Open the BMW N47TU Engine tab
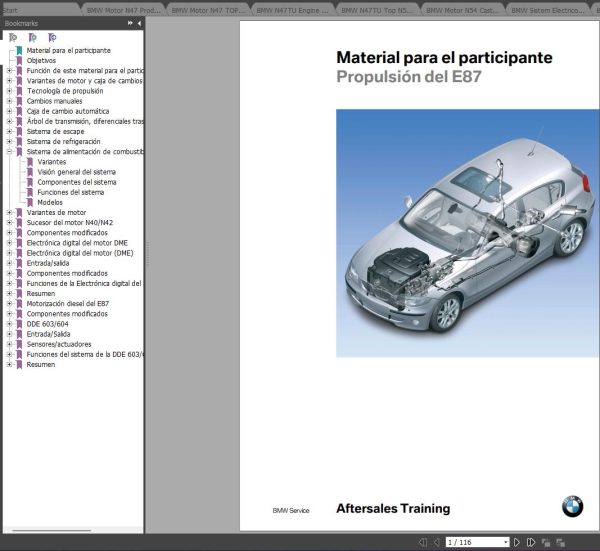 (x=292, y=10)
